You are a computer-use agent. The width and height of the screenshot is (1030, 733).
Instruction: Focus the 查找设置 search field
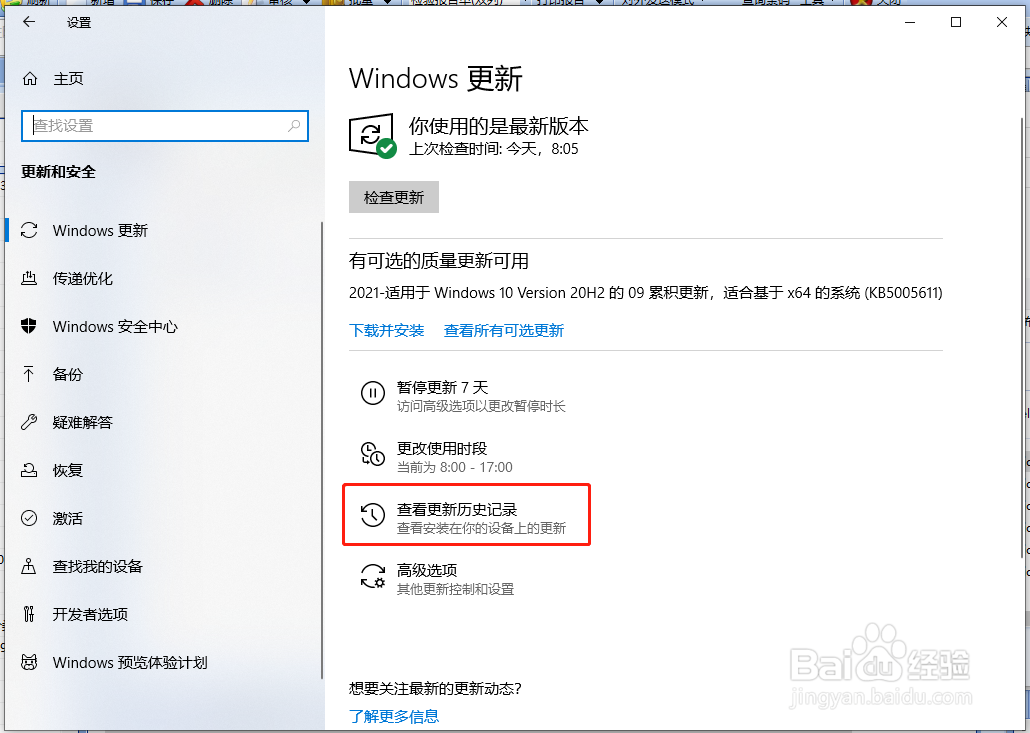click(x=165, y=125)
